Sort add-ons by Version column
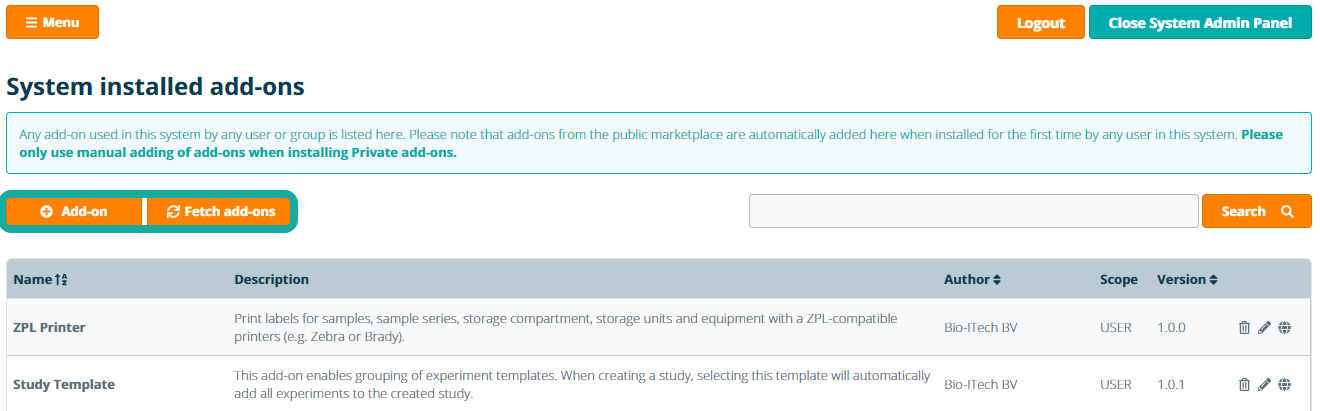Screen dimensions: 1320x411 1187,280
